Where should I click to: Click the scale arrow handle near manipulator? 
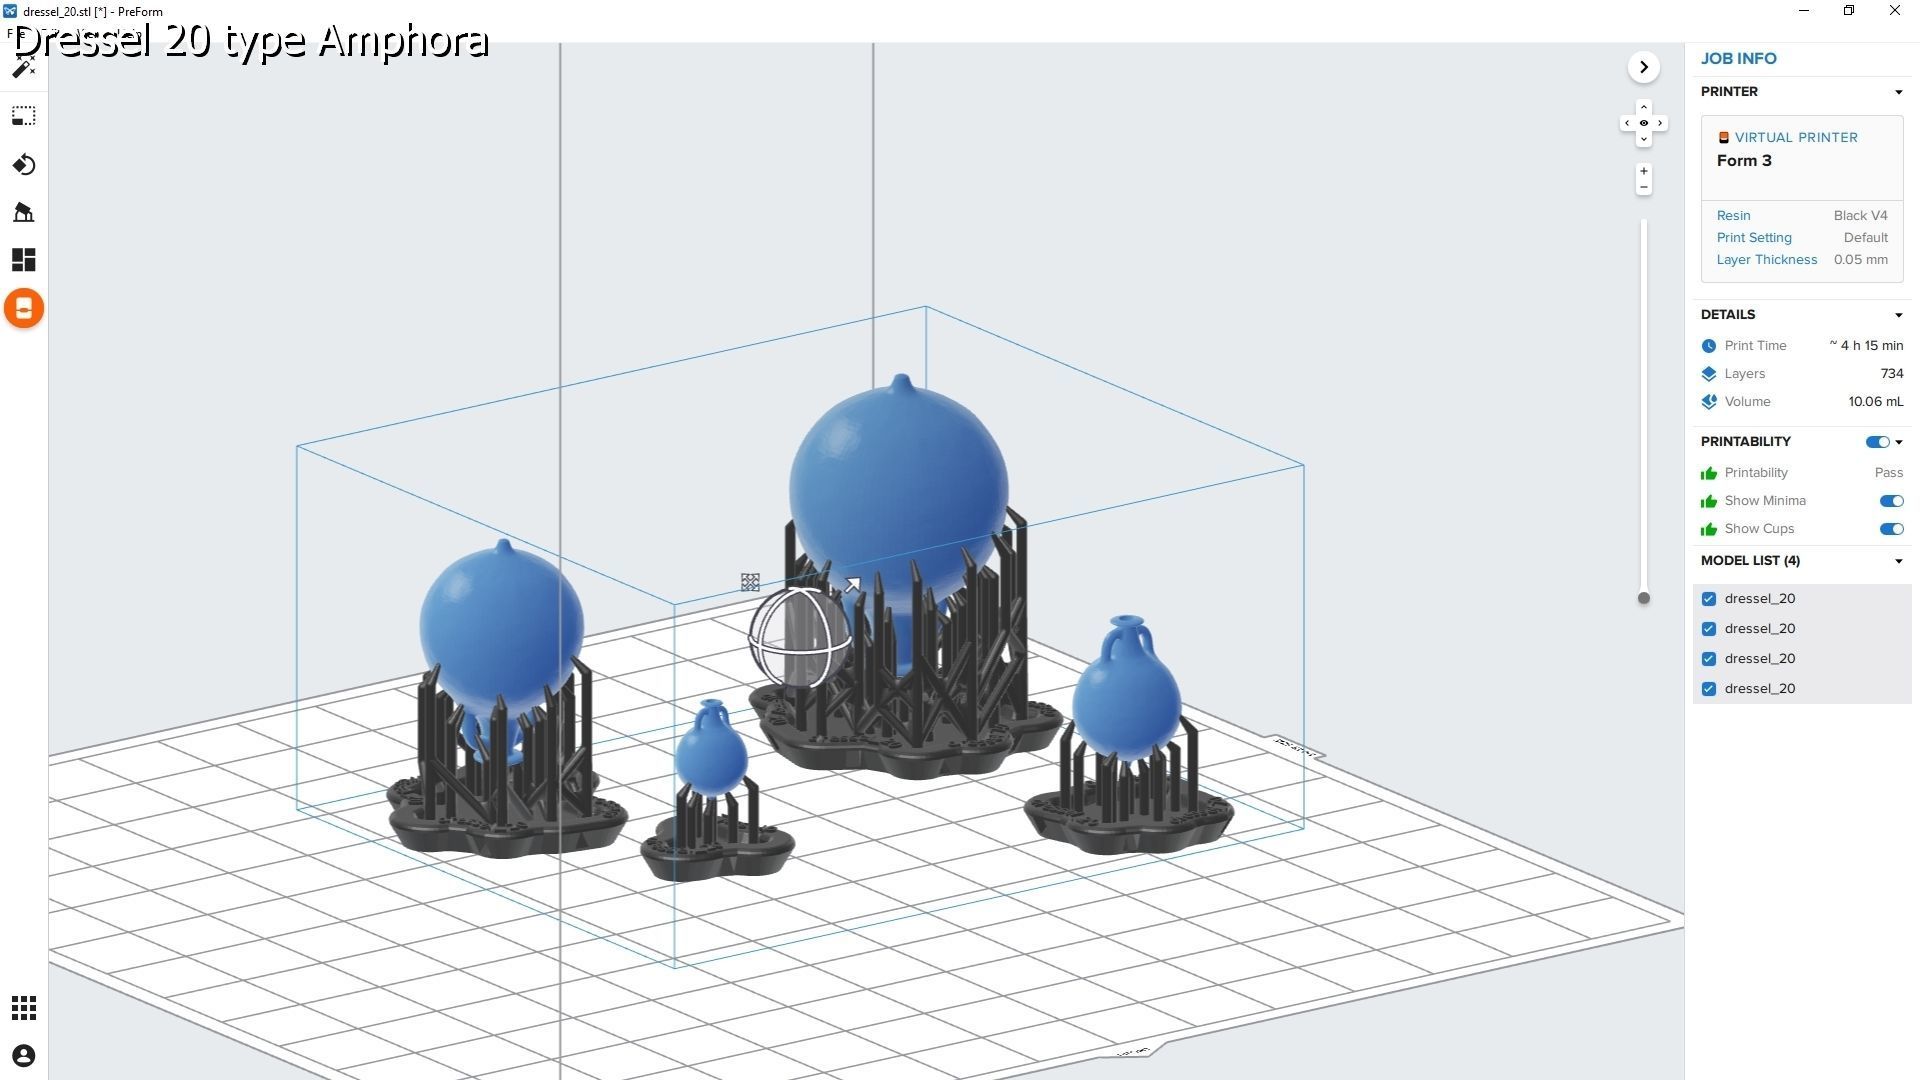tap(852, 584)
